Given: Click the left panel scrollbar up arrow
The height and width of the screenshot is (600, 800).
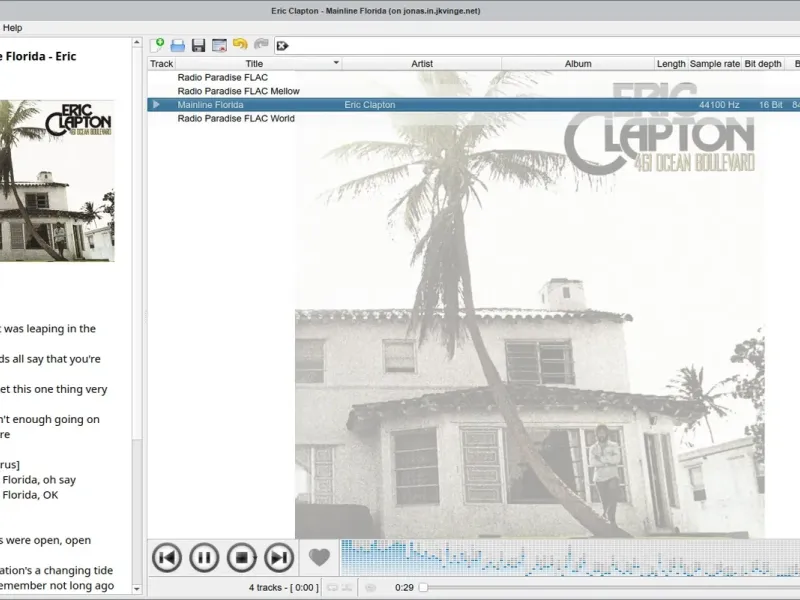Looking at the screenshot, I should click(137, 43).
